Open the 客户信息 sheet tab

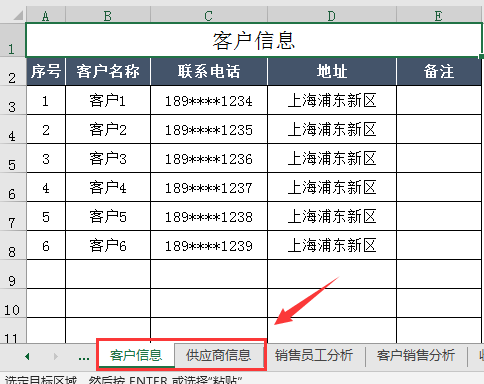(x=136, y=355)
